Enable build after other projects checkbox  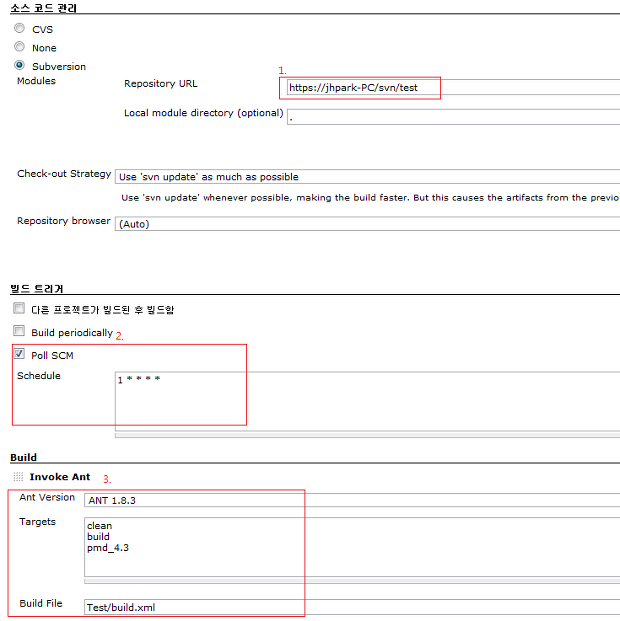(19, 308)
